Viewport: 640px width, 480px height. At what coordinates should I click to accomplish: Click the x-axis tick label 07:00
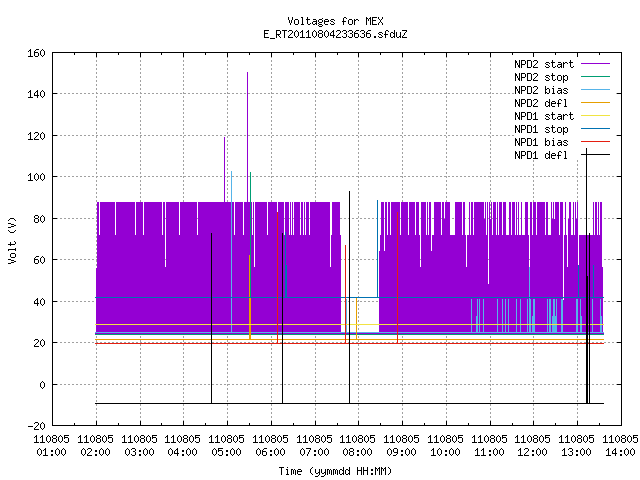coord(314,452)
